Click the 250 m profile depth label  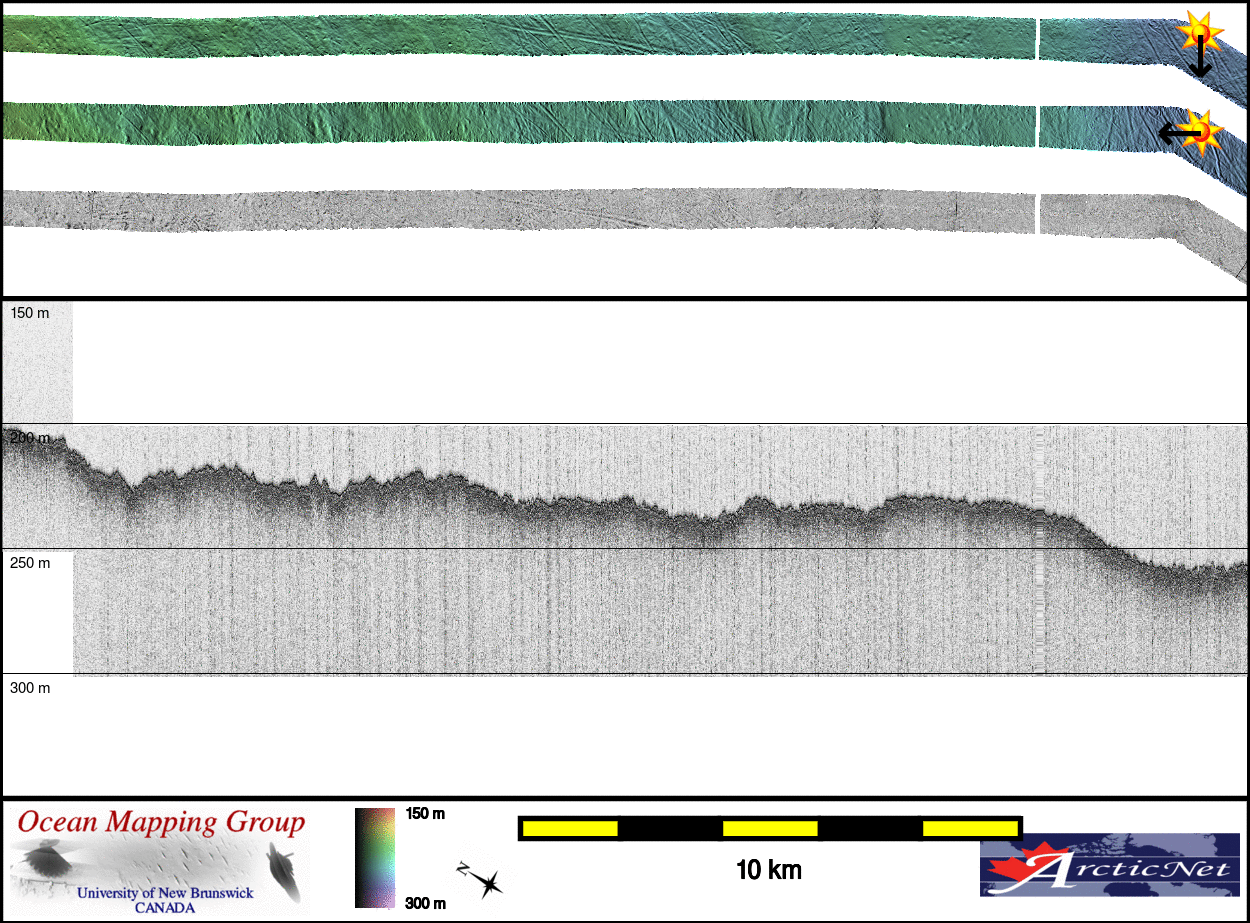30,563
